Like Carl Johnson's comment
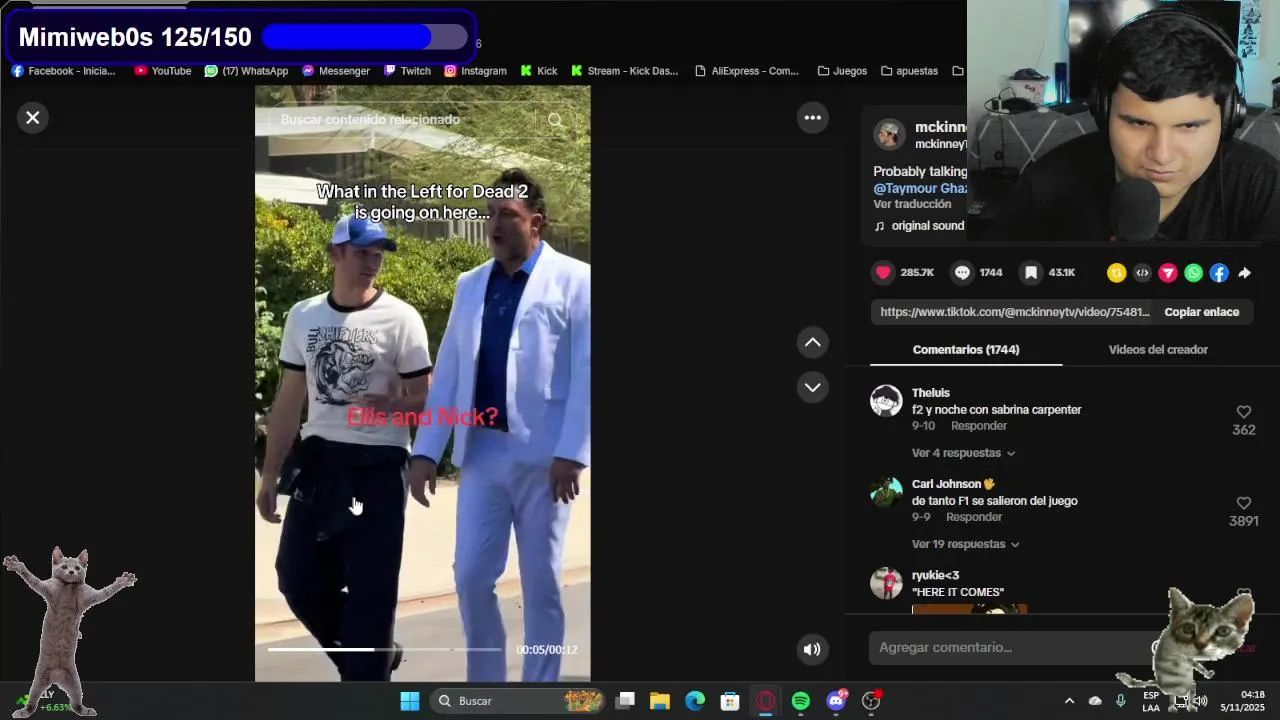The height and width of the screenshot is (720, 1280). pos(1244,503)
